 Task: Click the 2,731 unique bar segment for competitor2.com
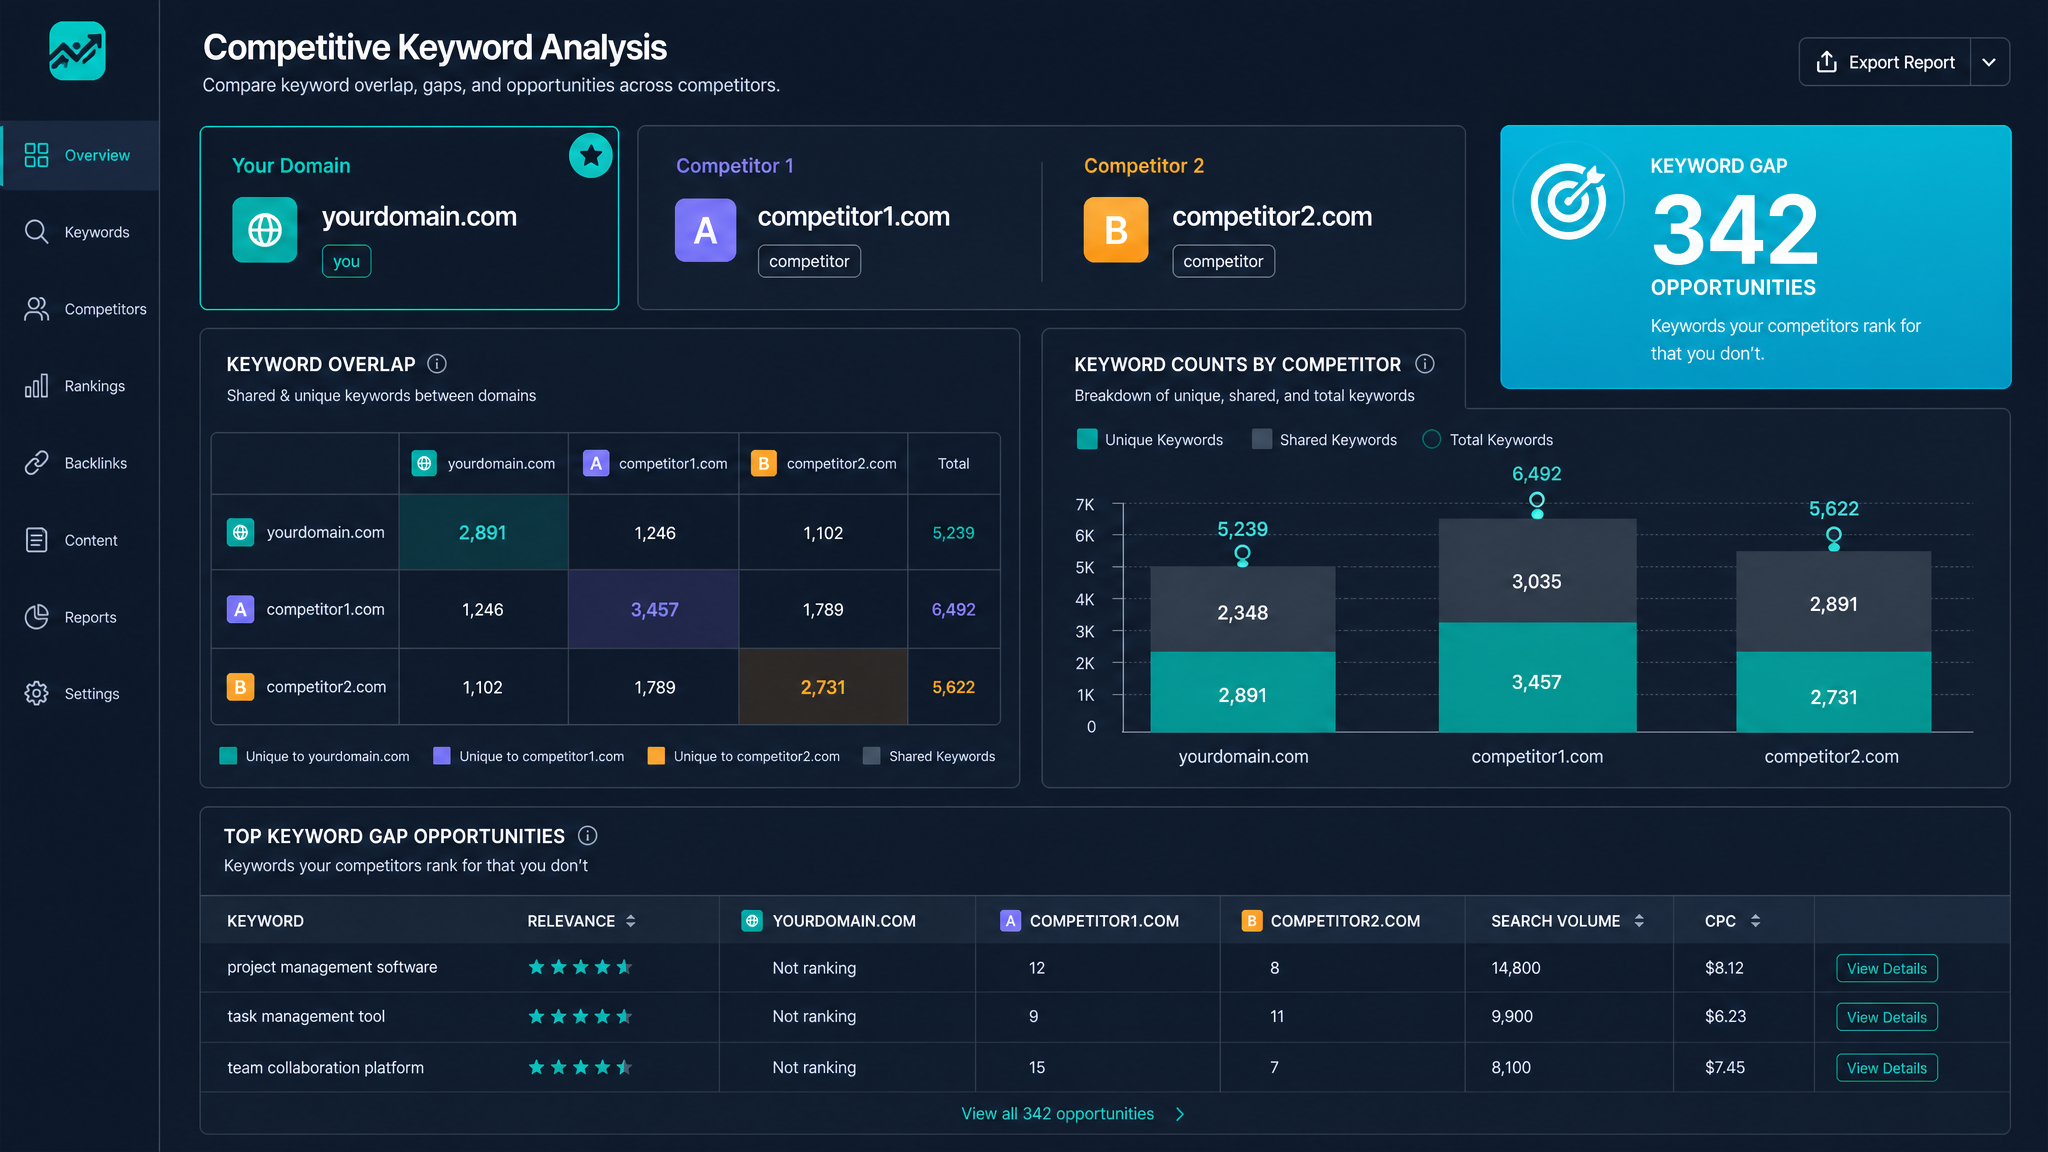(x=1833, y=692)
